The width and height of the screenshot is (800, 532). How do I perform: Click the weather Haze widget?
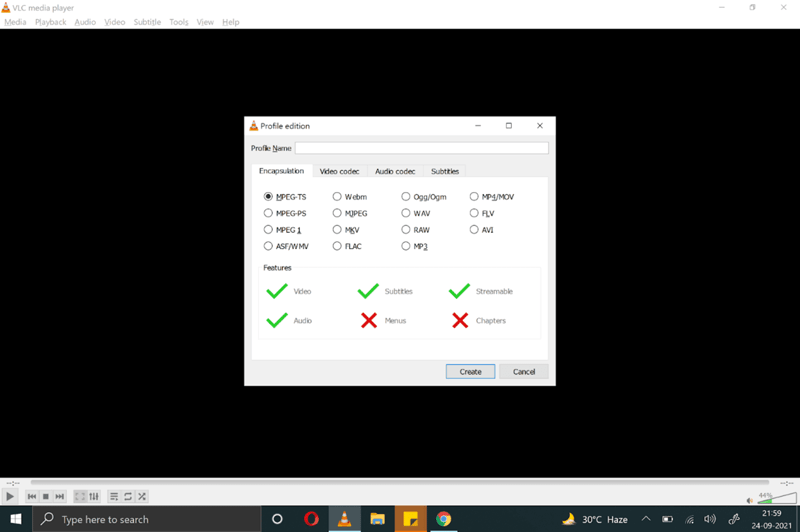coord(594,519)
